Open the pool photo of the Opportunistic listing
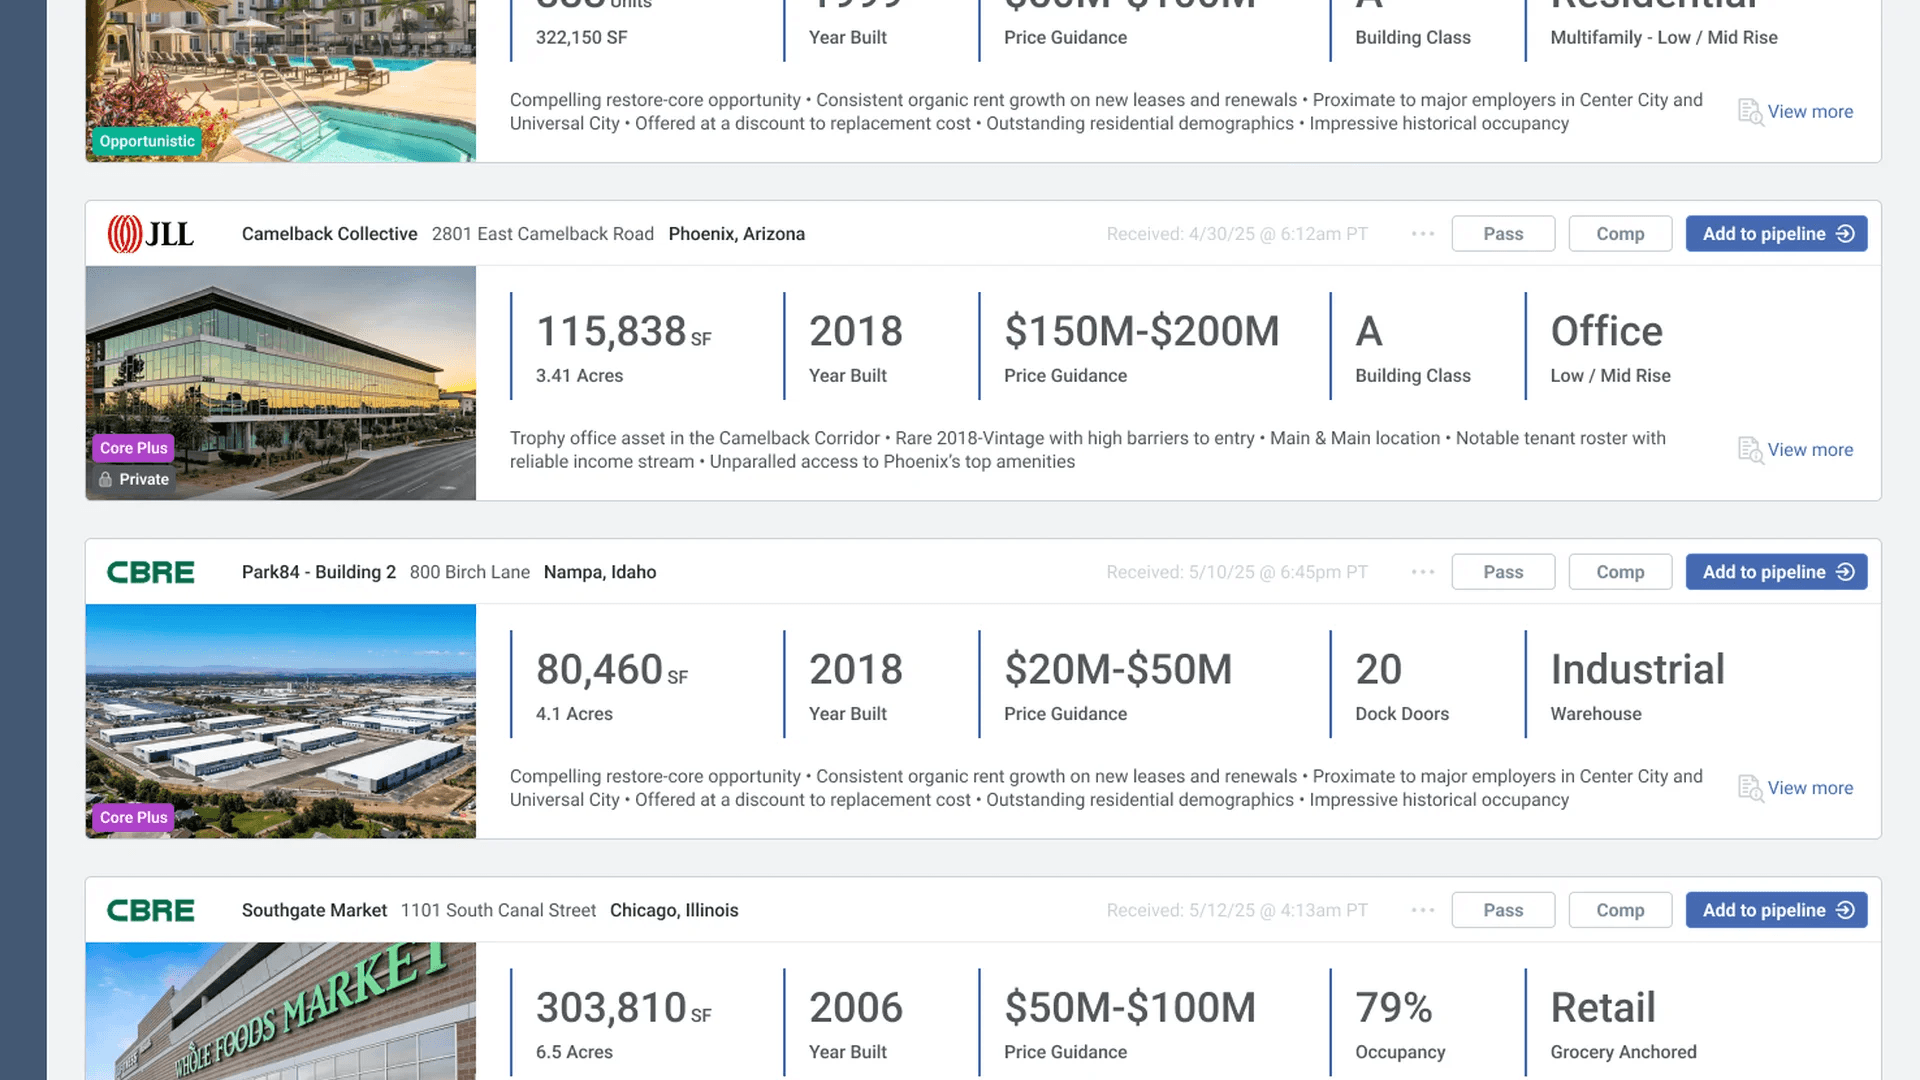Viewport: 1920px width, 1080px height. pyautogui.click(x=281, y=81)
